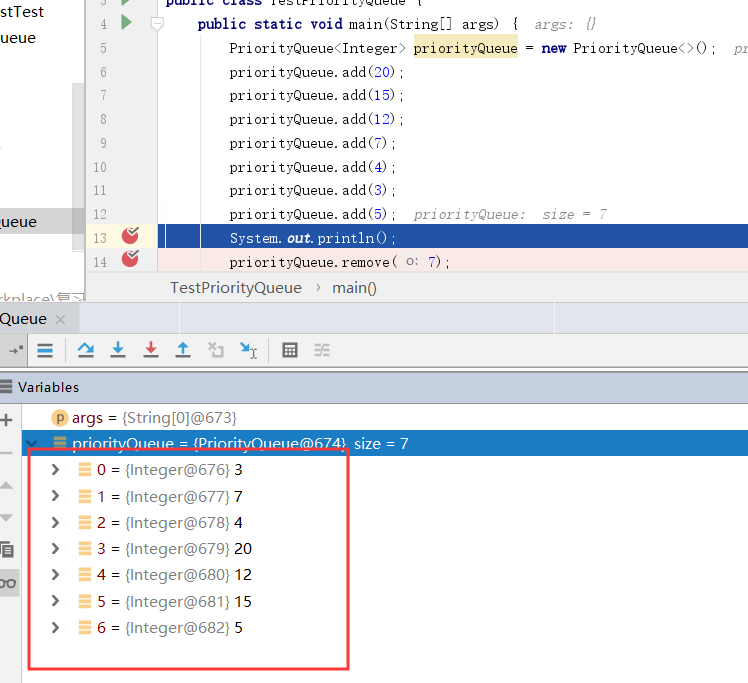Open the Evaluate Expression calculator icon
The image size is (748, 683).
click(290, 351)
